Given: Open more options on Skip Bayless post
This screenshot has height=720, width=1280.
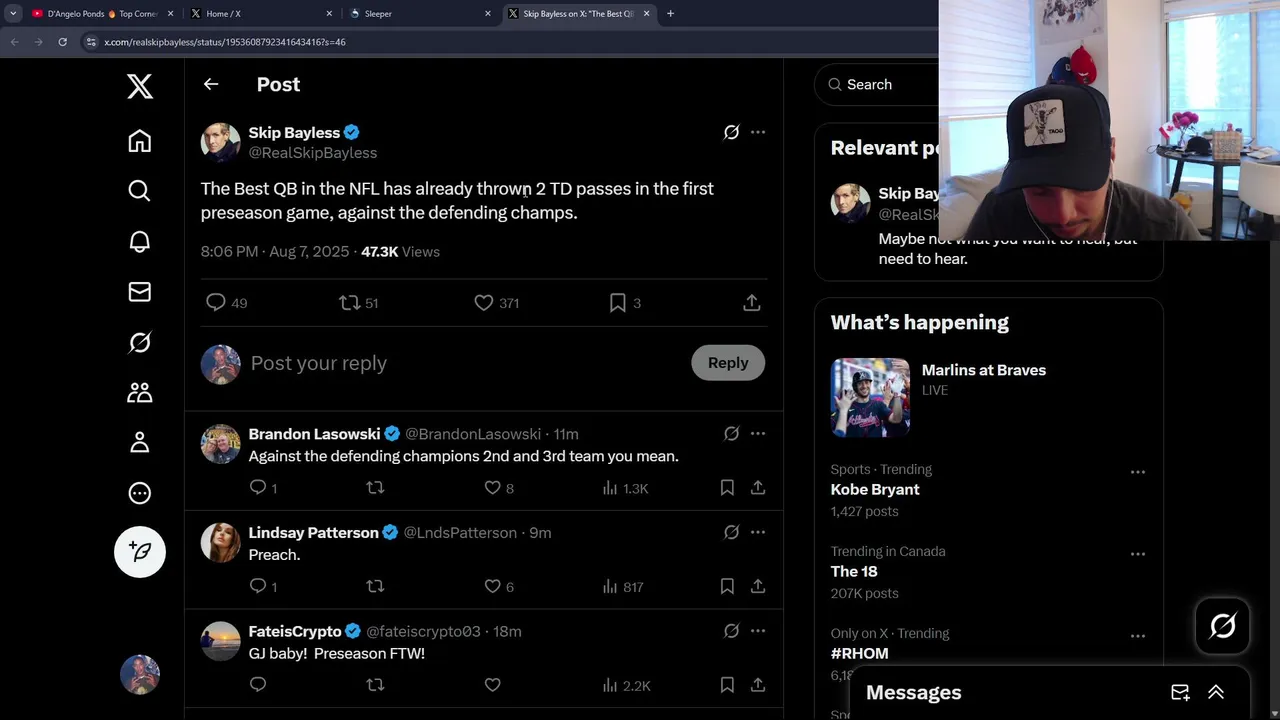Looking at the screenshot, I should pyautogui.click(x=758, y=132).
